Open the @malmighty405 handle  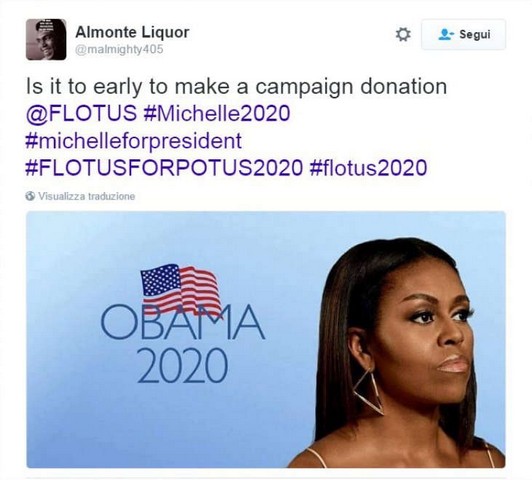(x=119, y=50)
